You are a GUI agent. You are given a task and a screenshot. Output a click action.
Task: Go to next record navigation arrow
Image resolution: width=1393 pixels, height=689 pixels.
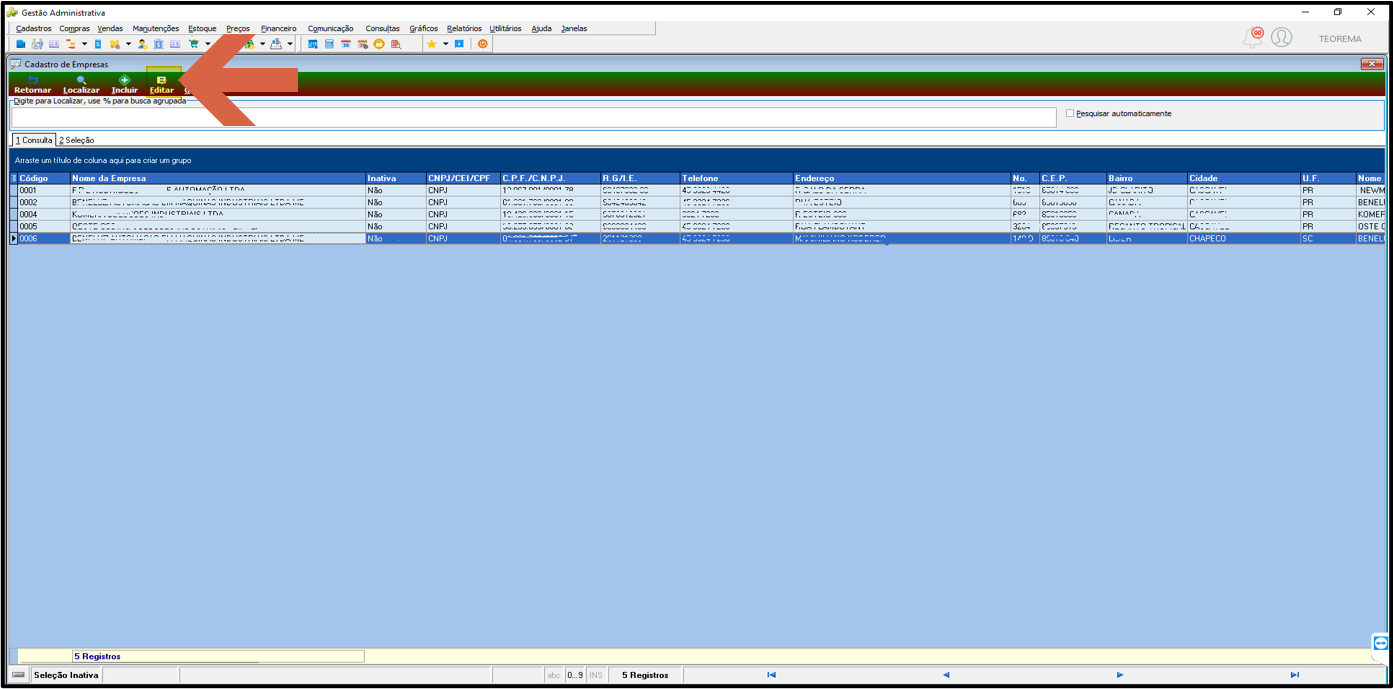coord(1120,675)
